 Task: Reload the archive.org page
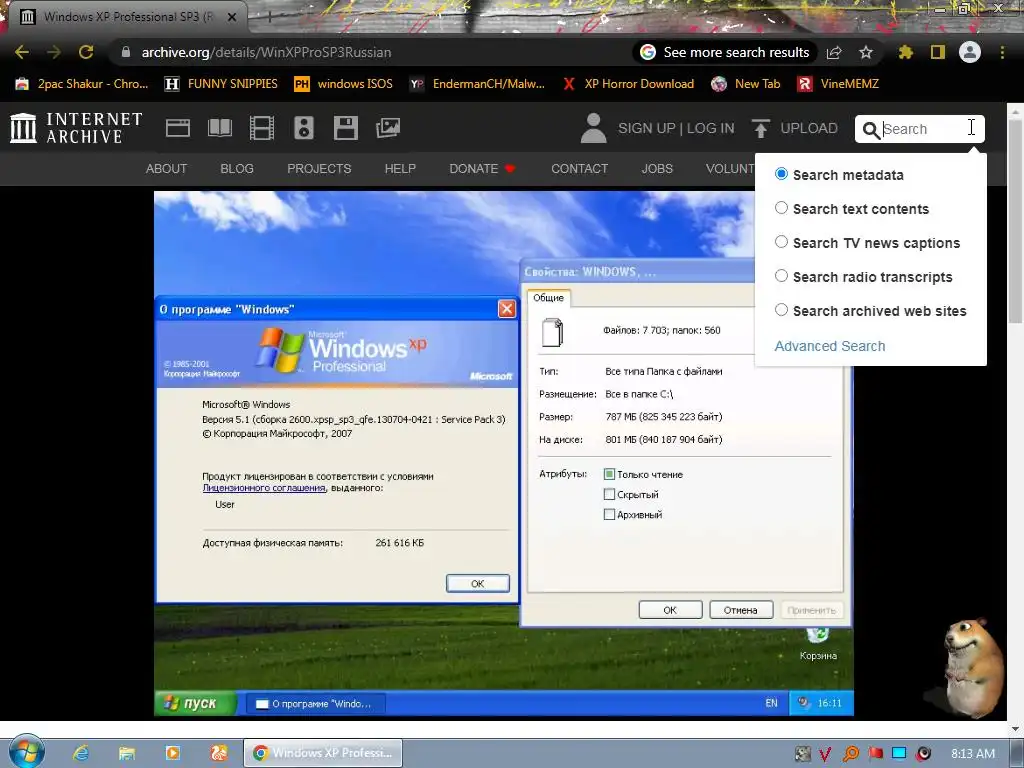(x=86, y=52)
